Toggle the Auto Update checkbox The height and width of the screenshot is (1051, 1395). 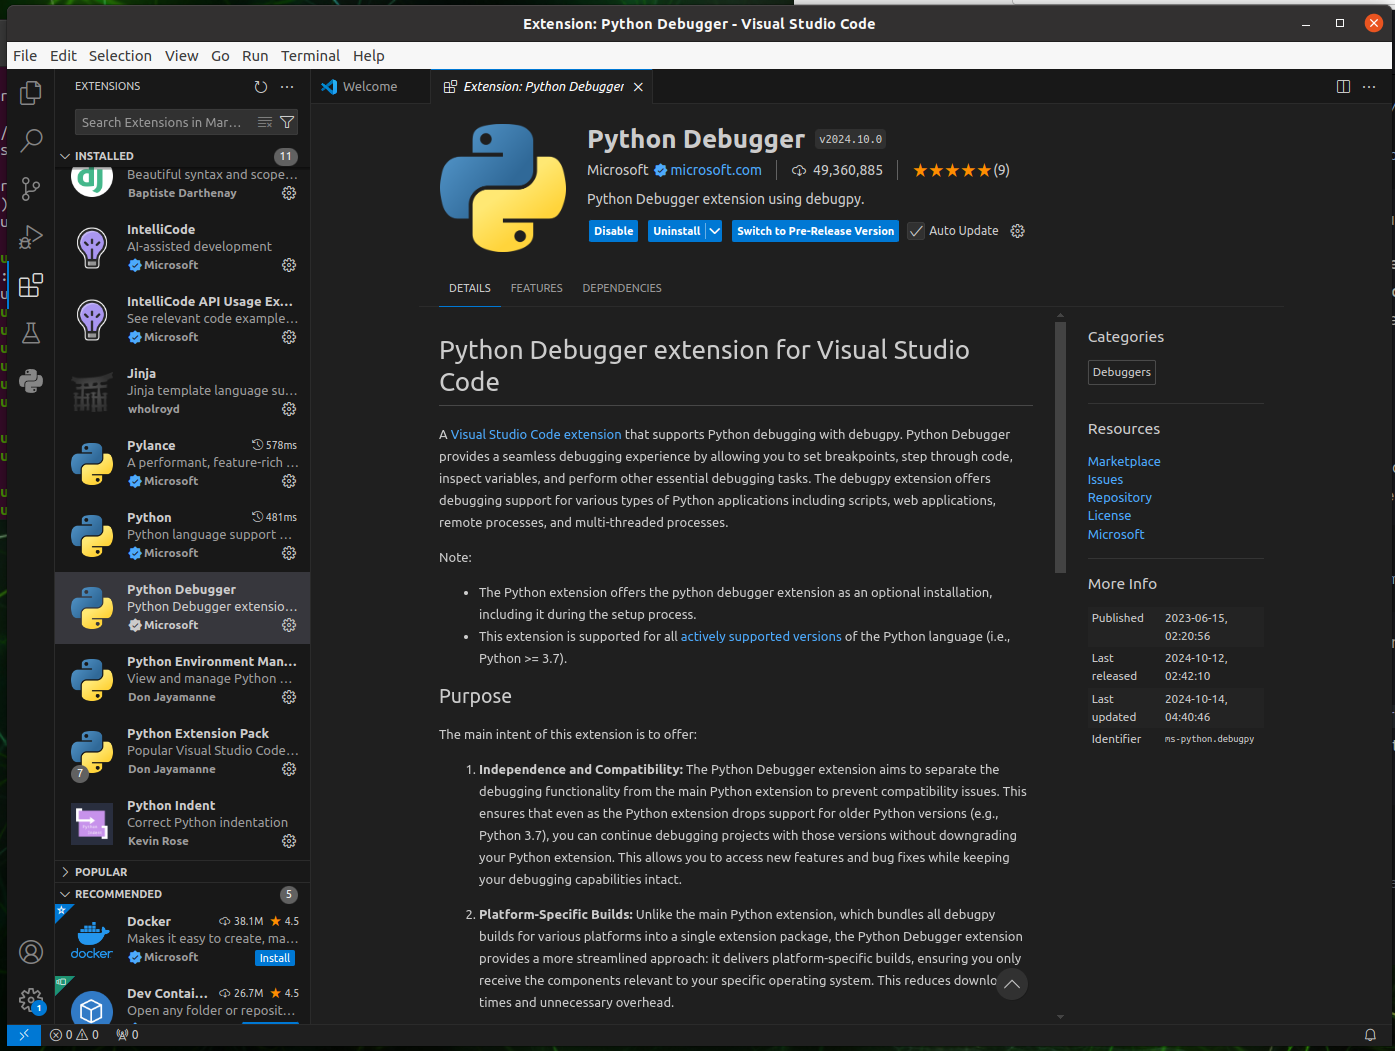(916, 231)
